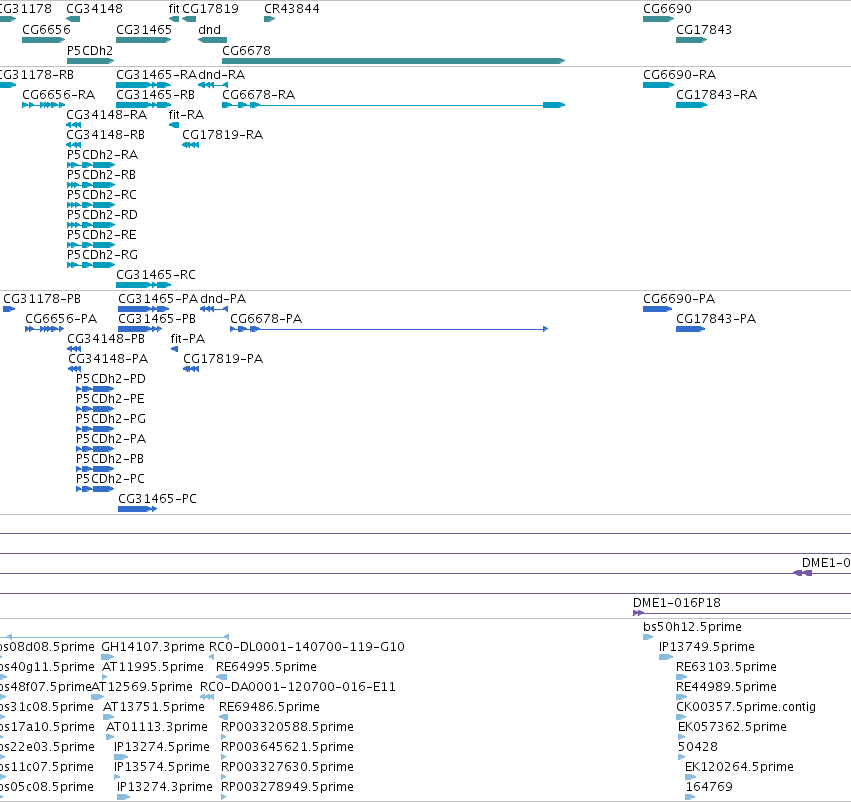Viewport: 851px width, 802px height.
Task: Click the CR43844 gene label
Action: (291, 9)
